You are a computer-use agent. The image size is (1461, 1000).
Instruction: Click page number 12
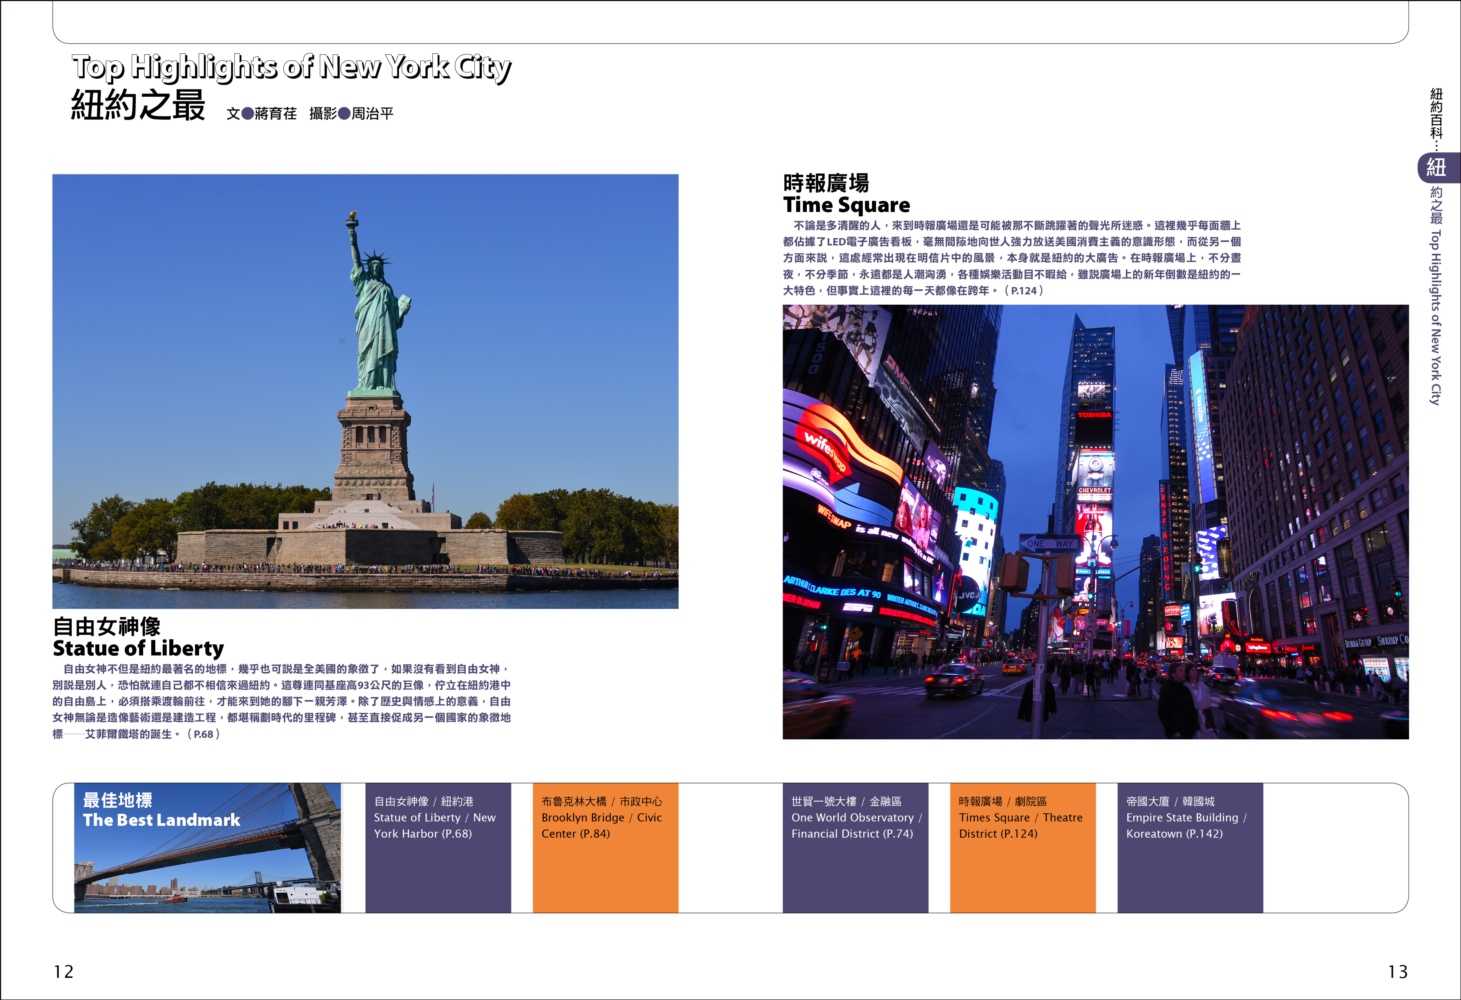63,971
